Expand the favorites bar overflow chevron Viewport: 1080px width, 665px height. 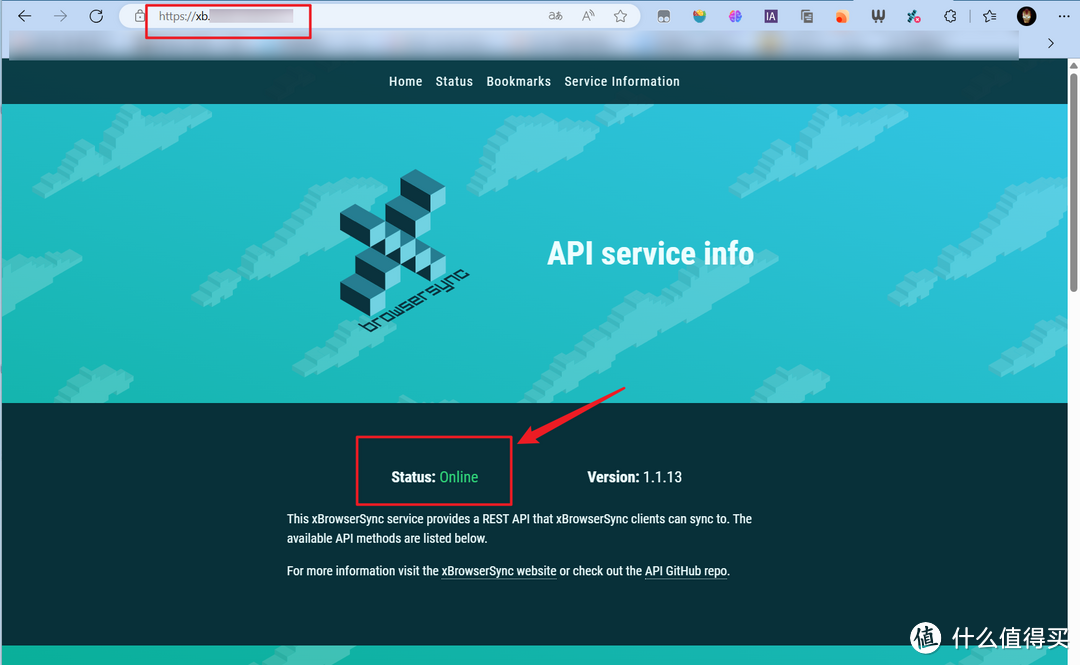[1050, 43]
